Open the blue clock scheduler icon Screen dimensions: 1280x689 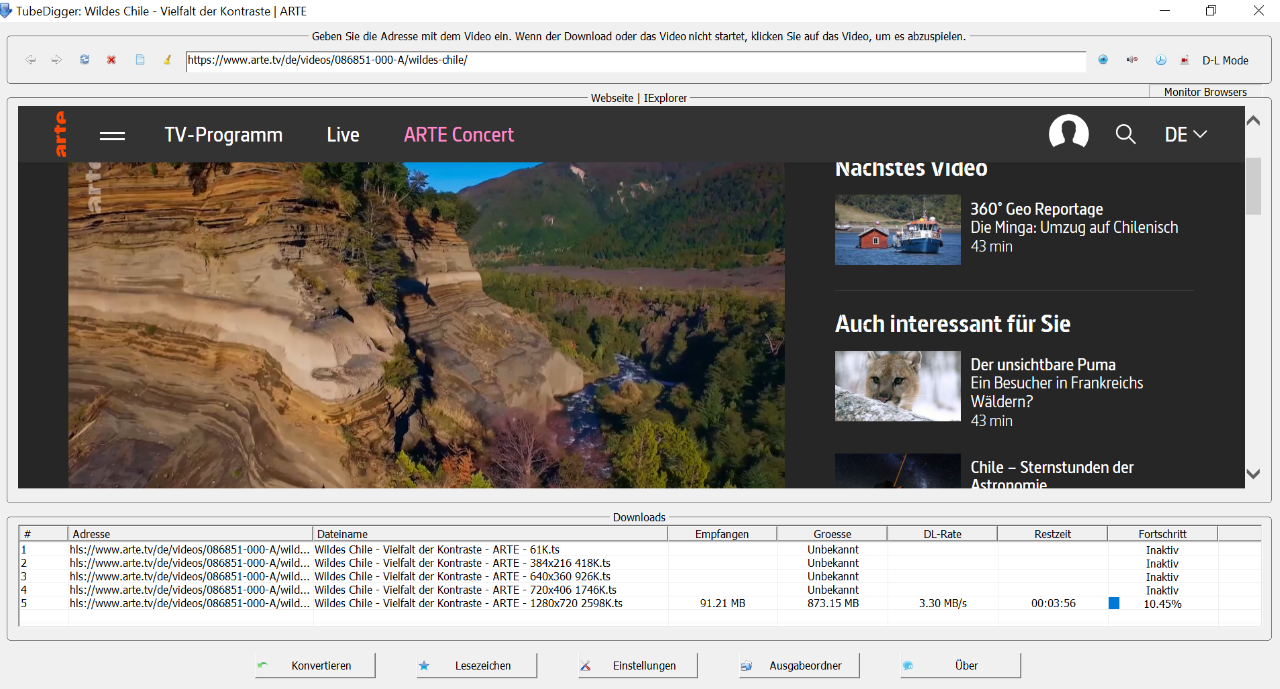pos(1160,60)
